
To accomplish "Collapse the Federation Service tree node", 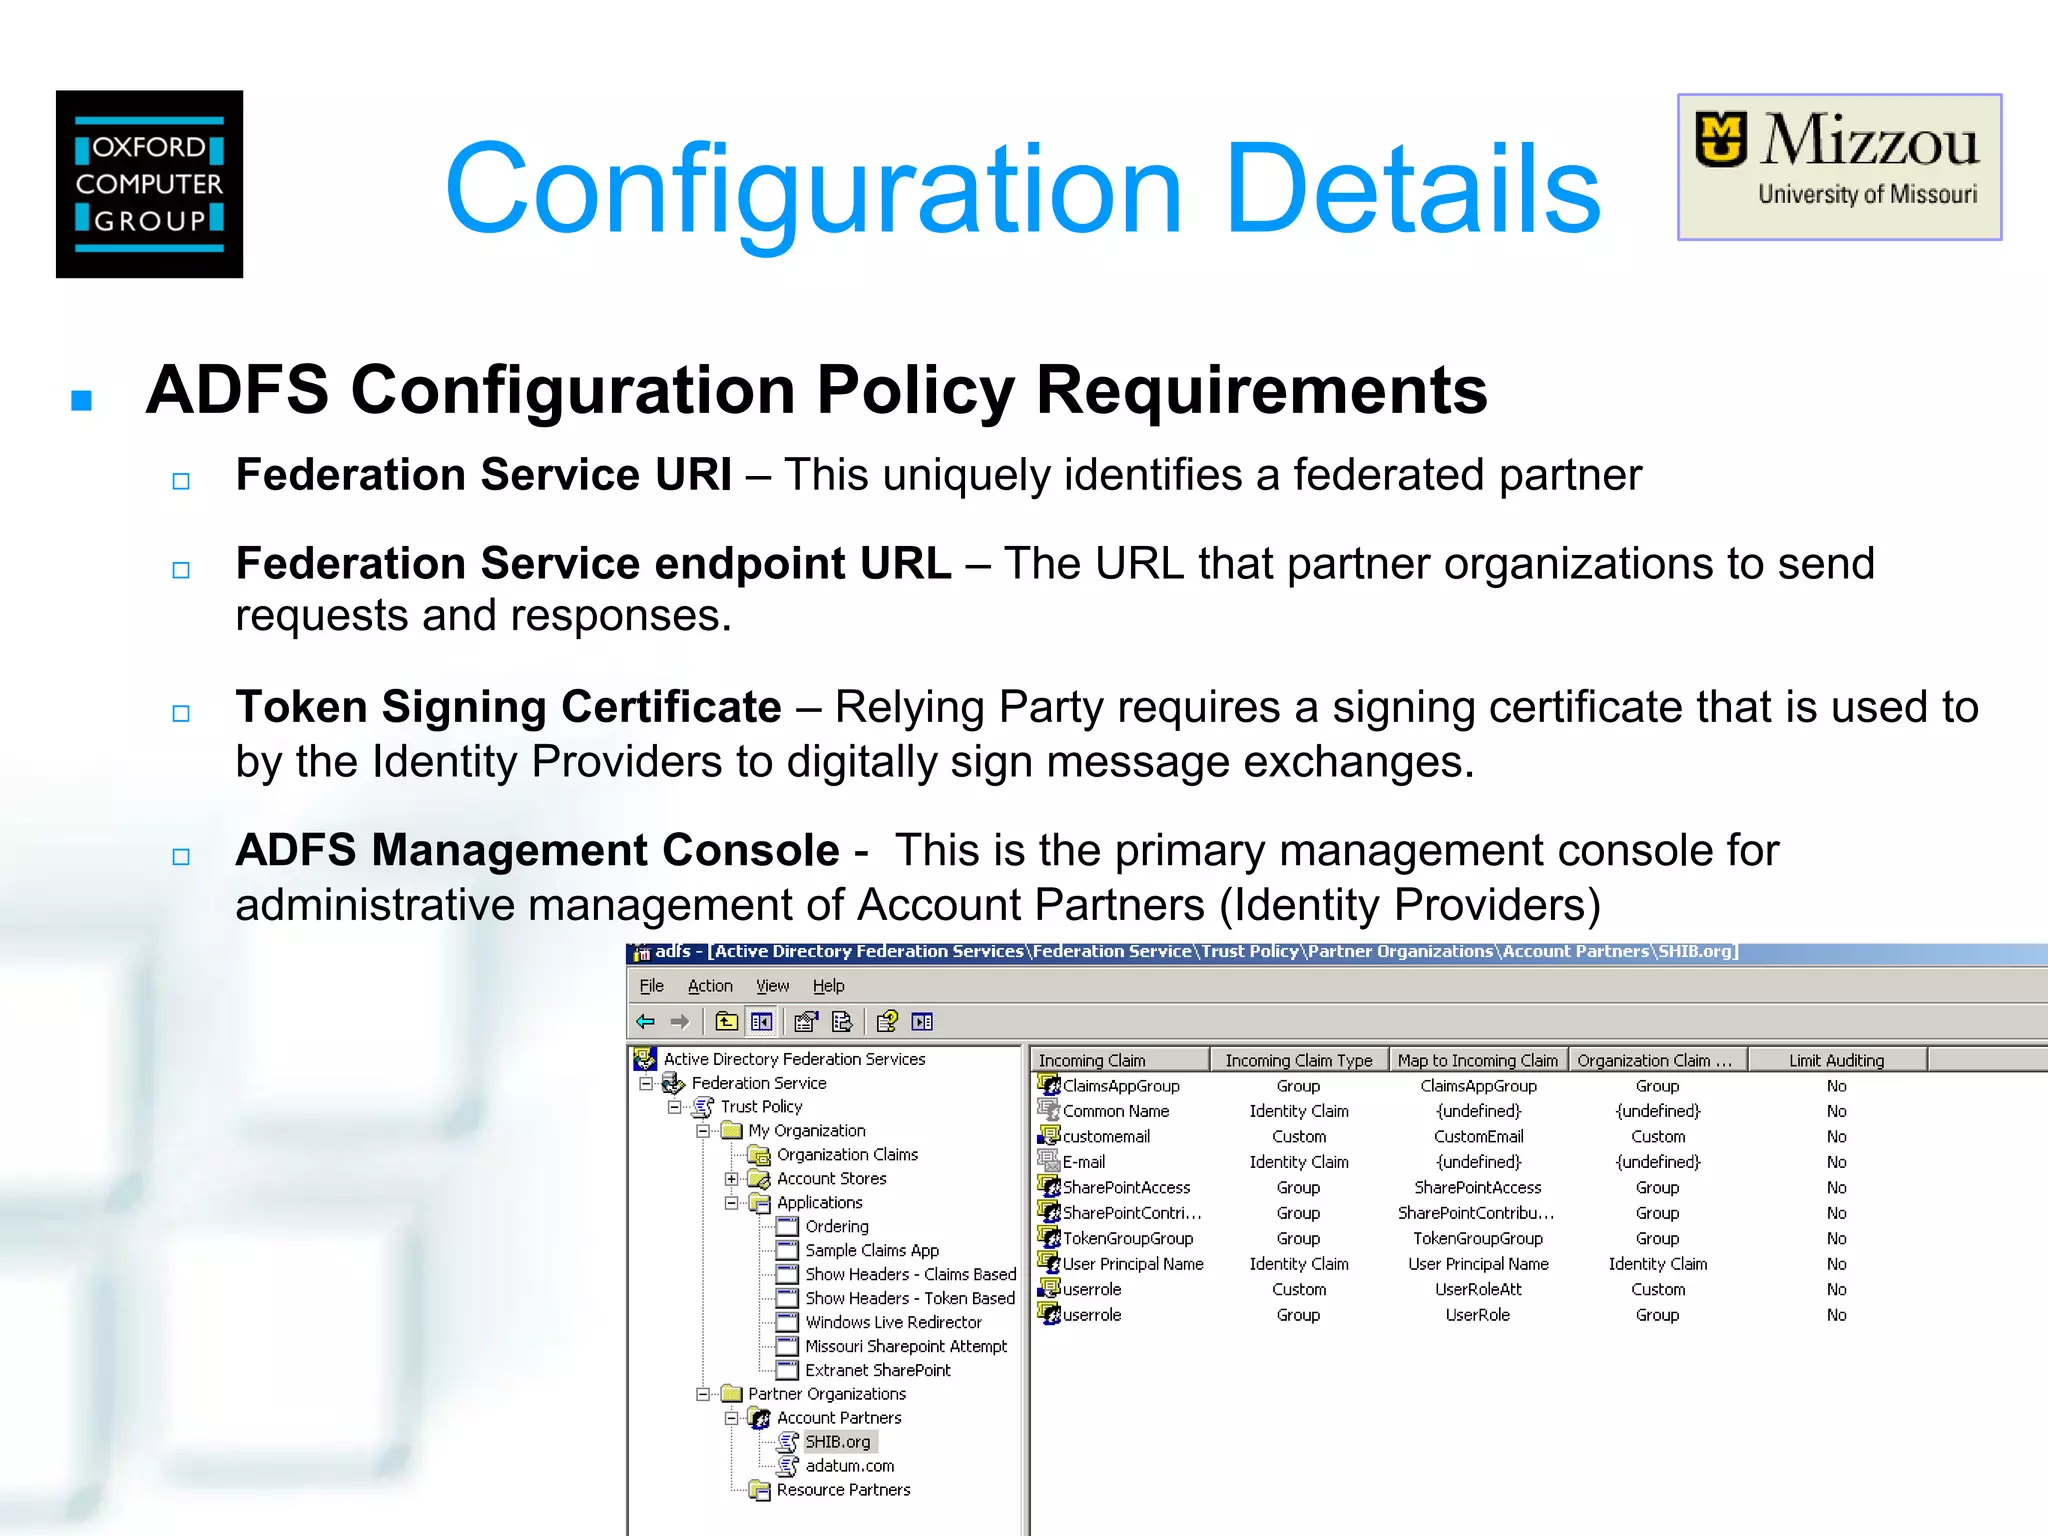I will coord(646,1083).
